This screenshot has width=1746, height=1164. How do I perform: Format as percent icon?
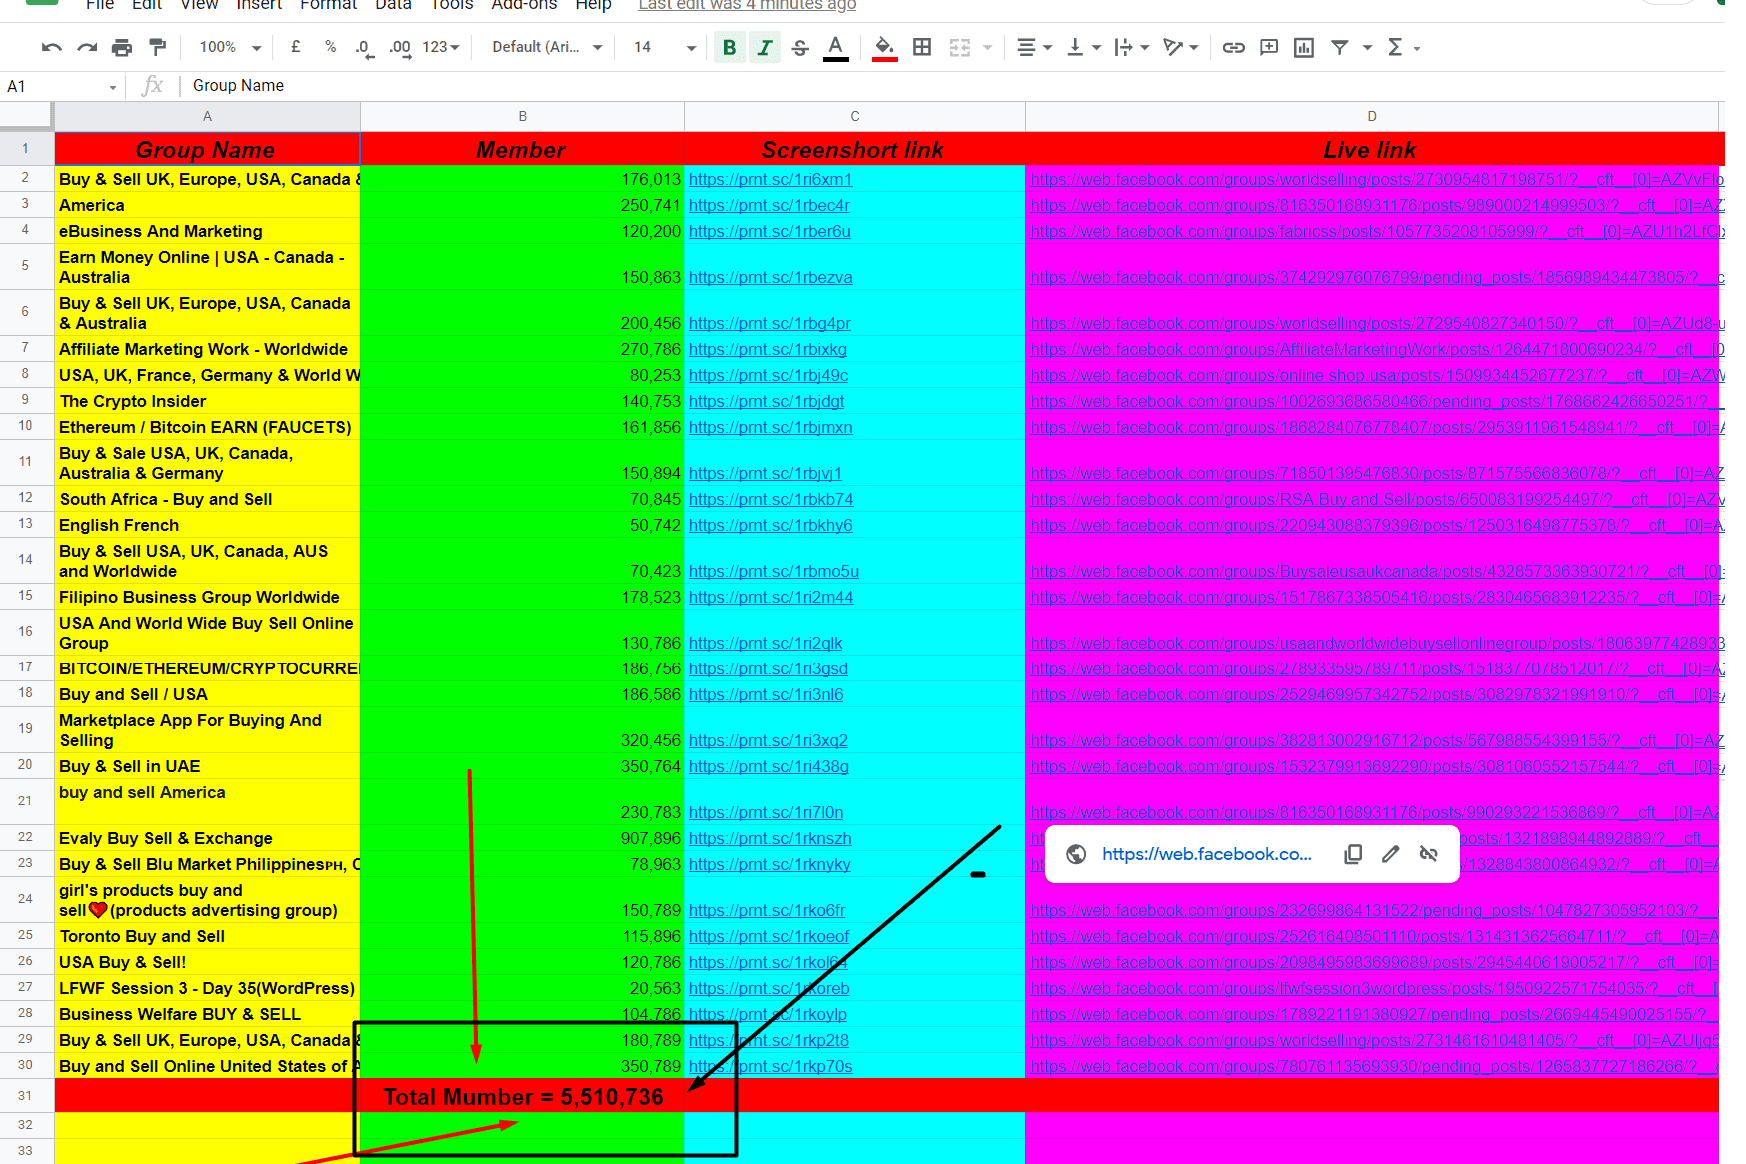(330, 47)
